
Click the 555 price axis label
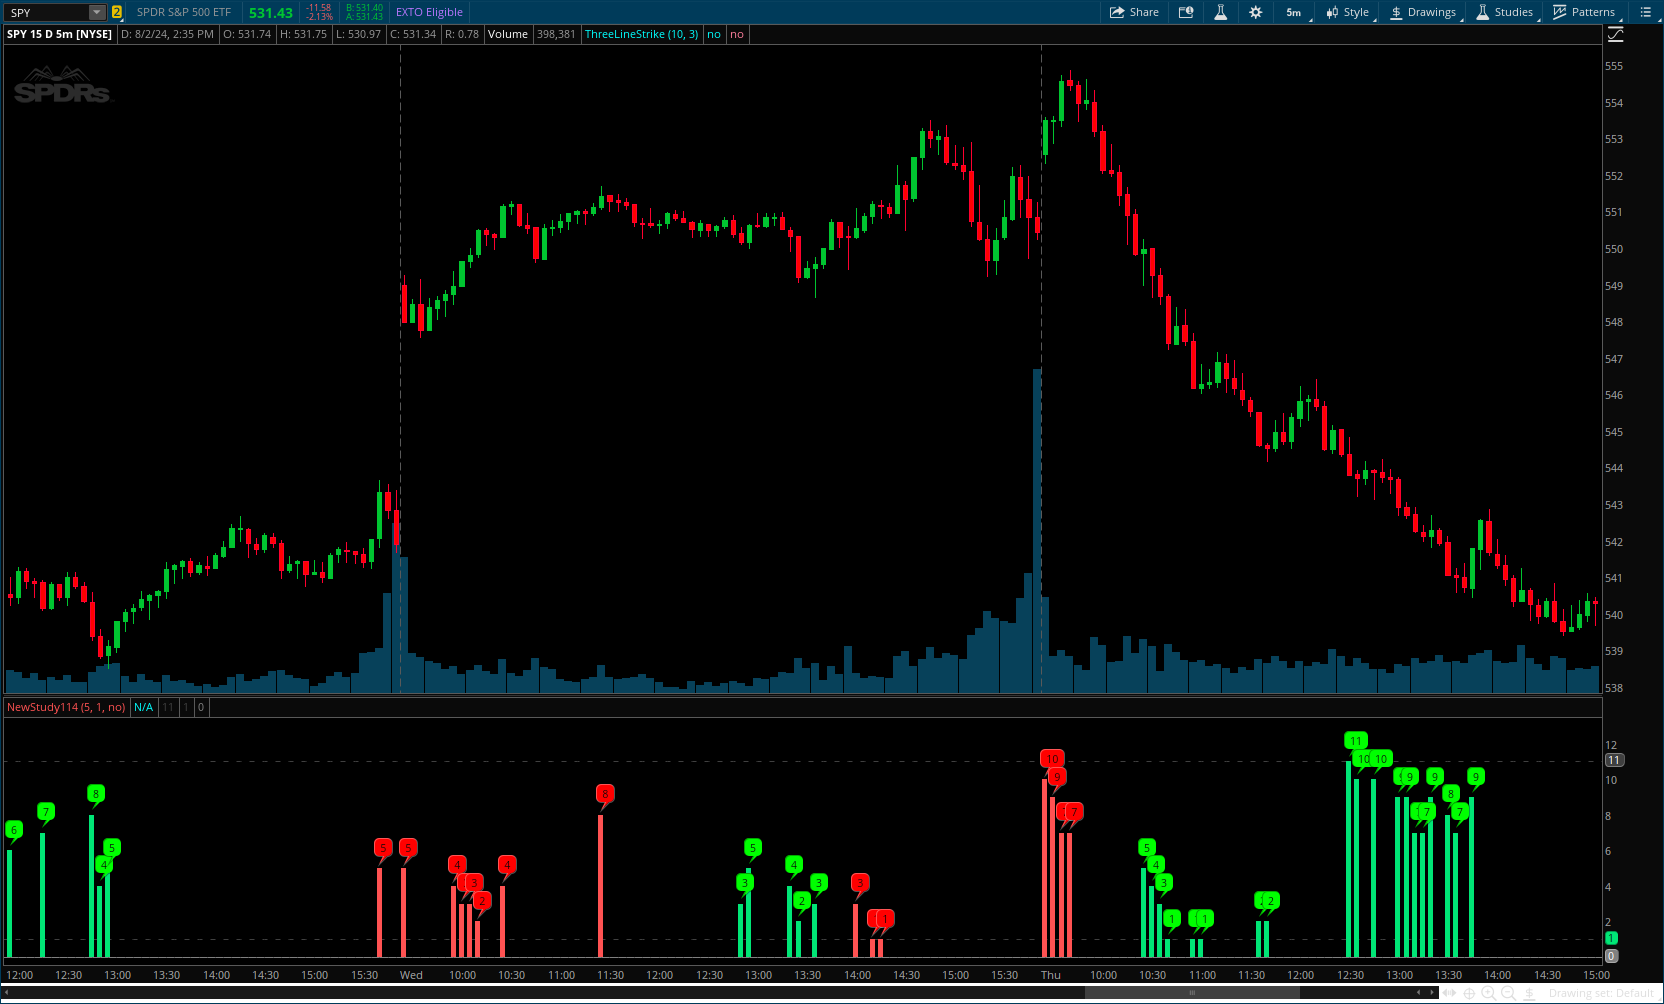tap(1613, 66)
